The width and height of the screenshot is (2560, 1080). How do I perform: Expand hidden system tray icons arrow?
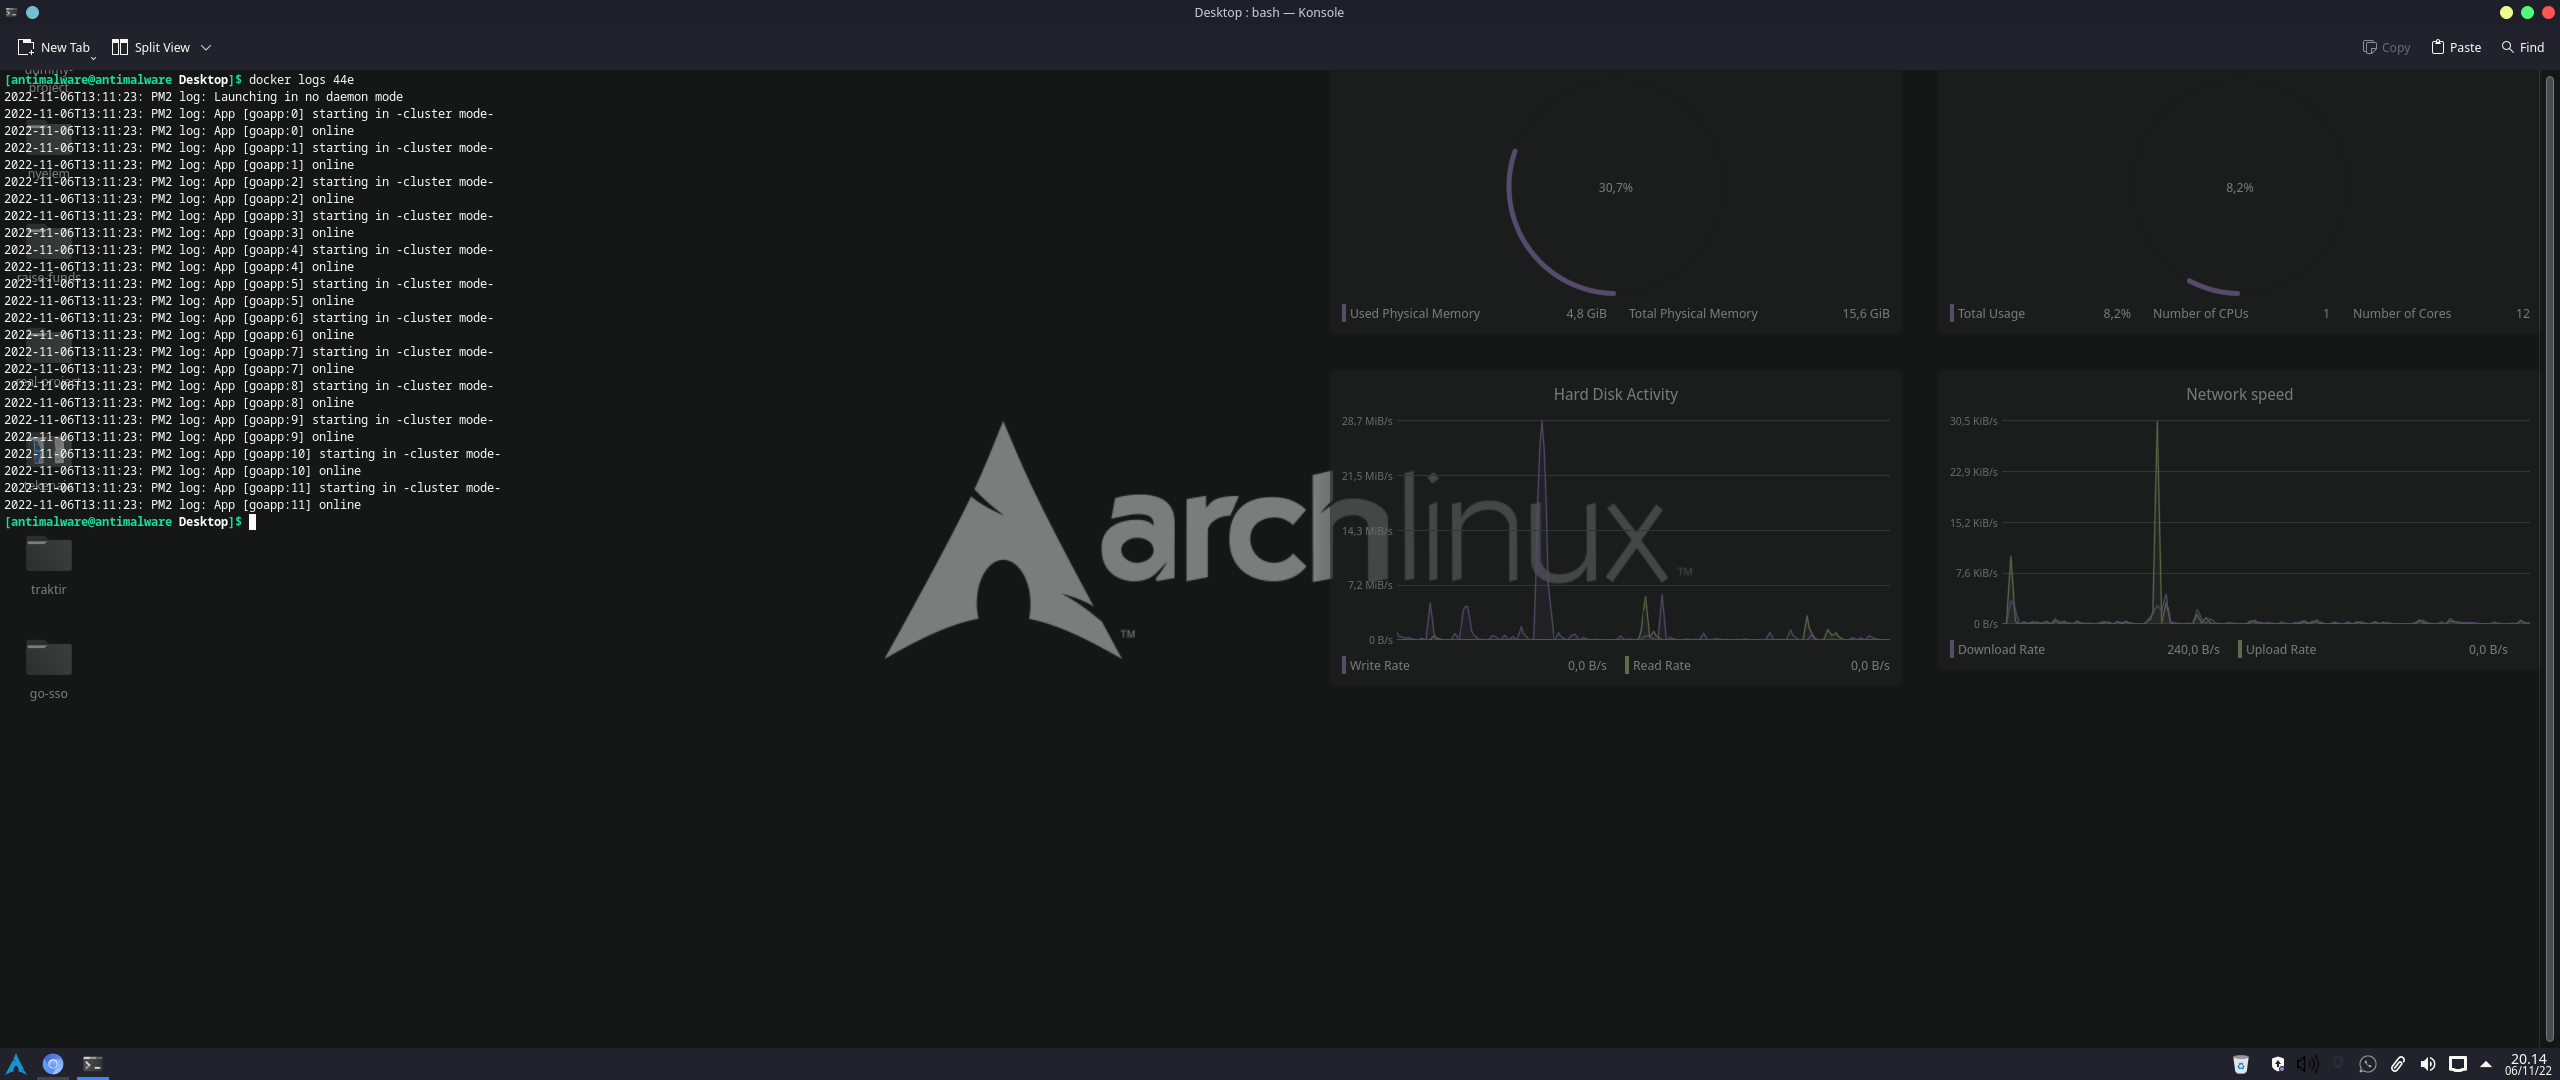tap(2486, 1064)
